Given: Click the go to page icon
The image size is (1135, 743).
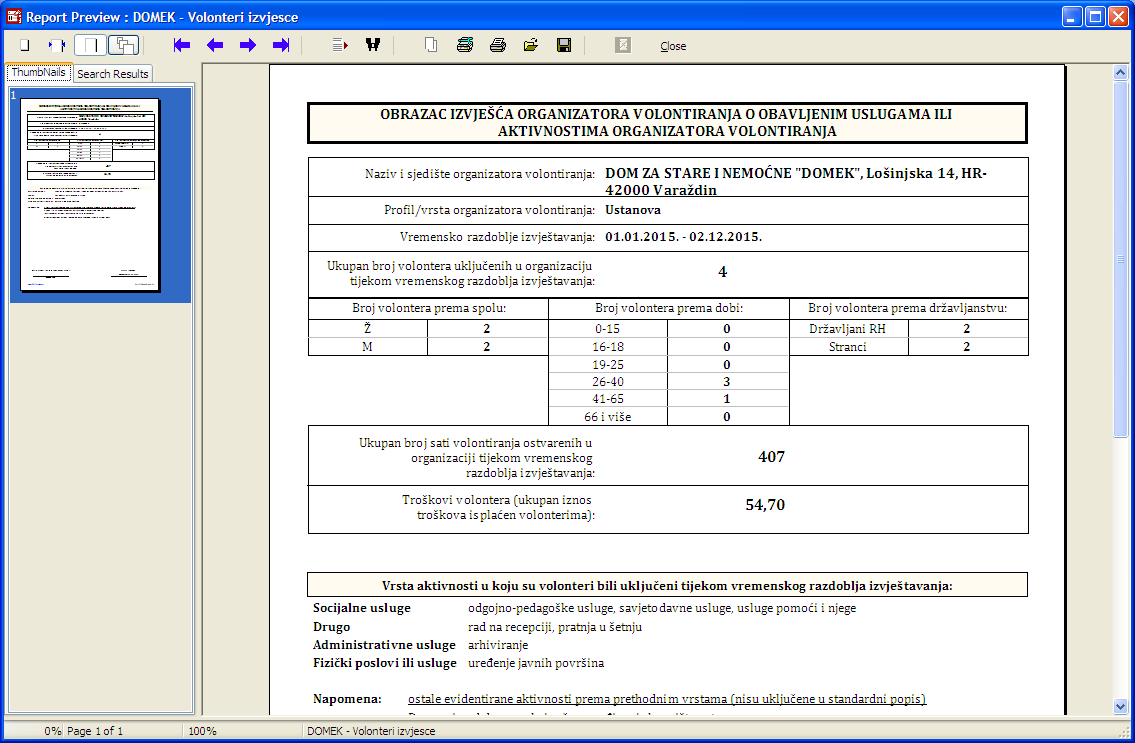Looking at the screenshot, I should (x=340, y=45).
